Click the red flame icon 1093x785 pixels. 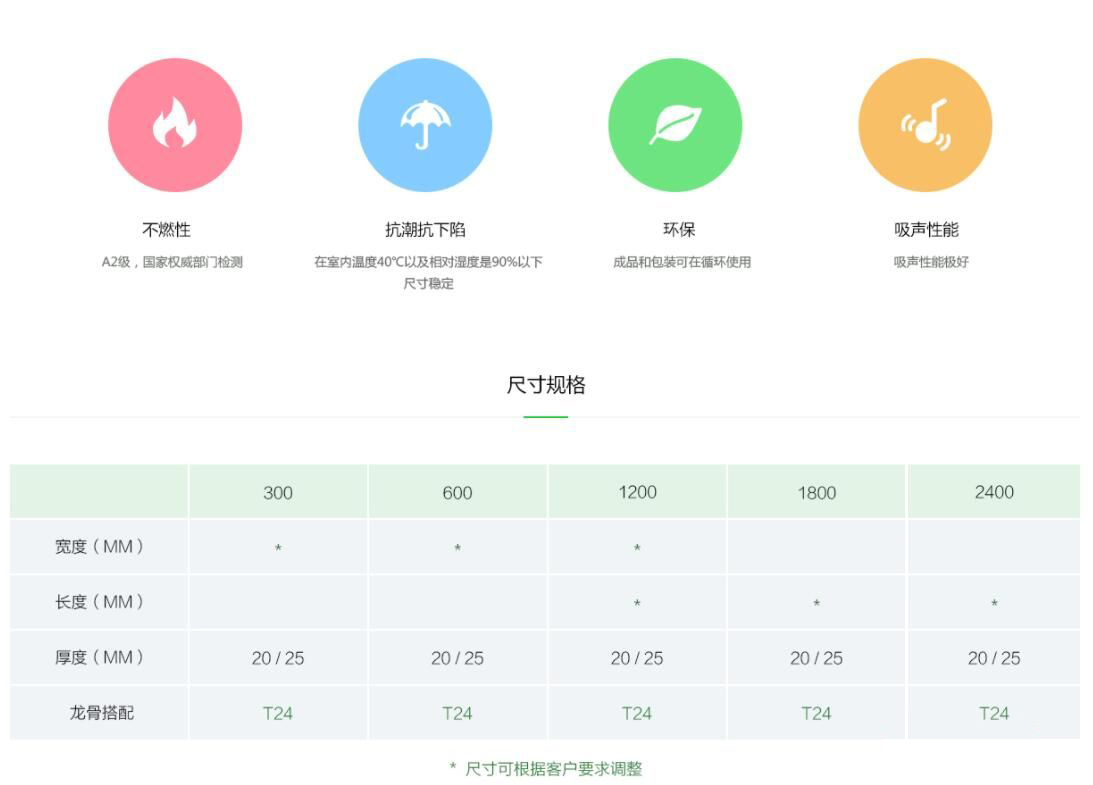tap(175, 125)
